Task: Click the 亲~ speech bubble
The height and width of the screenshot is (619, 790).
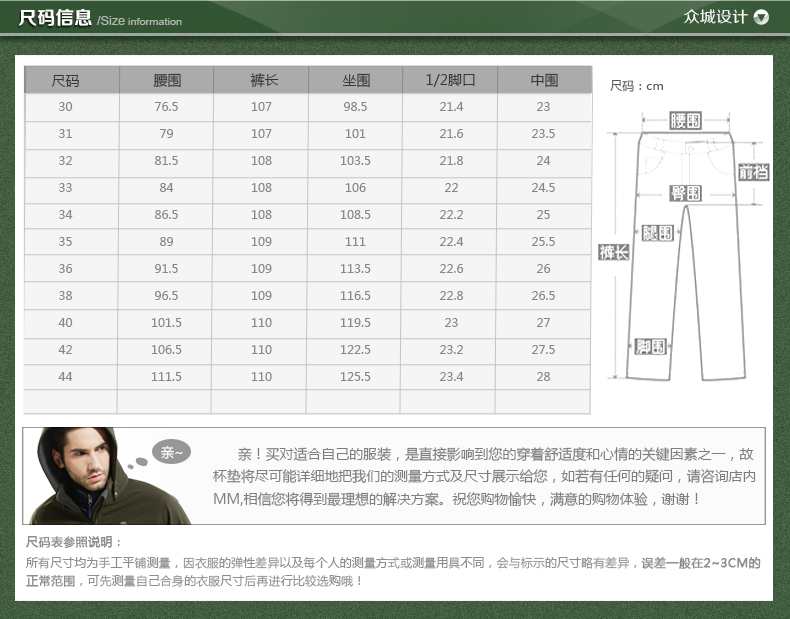Action: (x=171, y=452)
